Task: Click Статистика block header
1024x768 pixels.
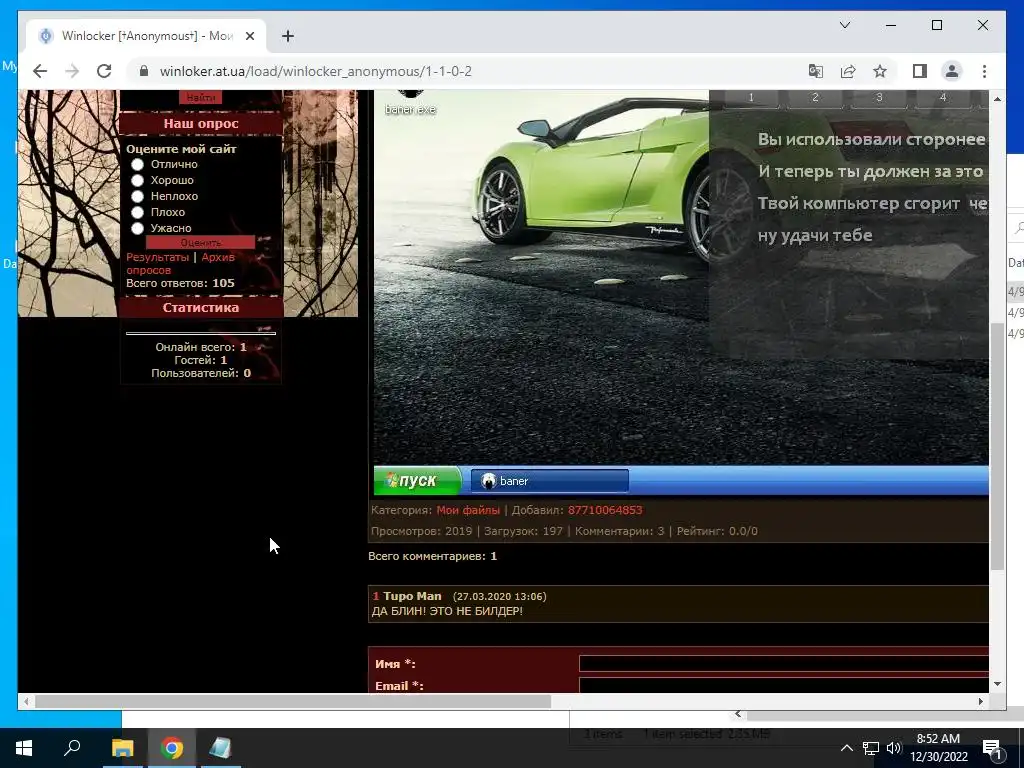Action: click(x=200, y=308)
